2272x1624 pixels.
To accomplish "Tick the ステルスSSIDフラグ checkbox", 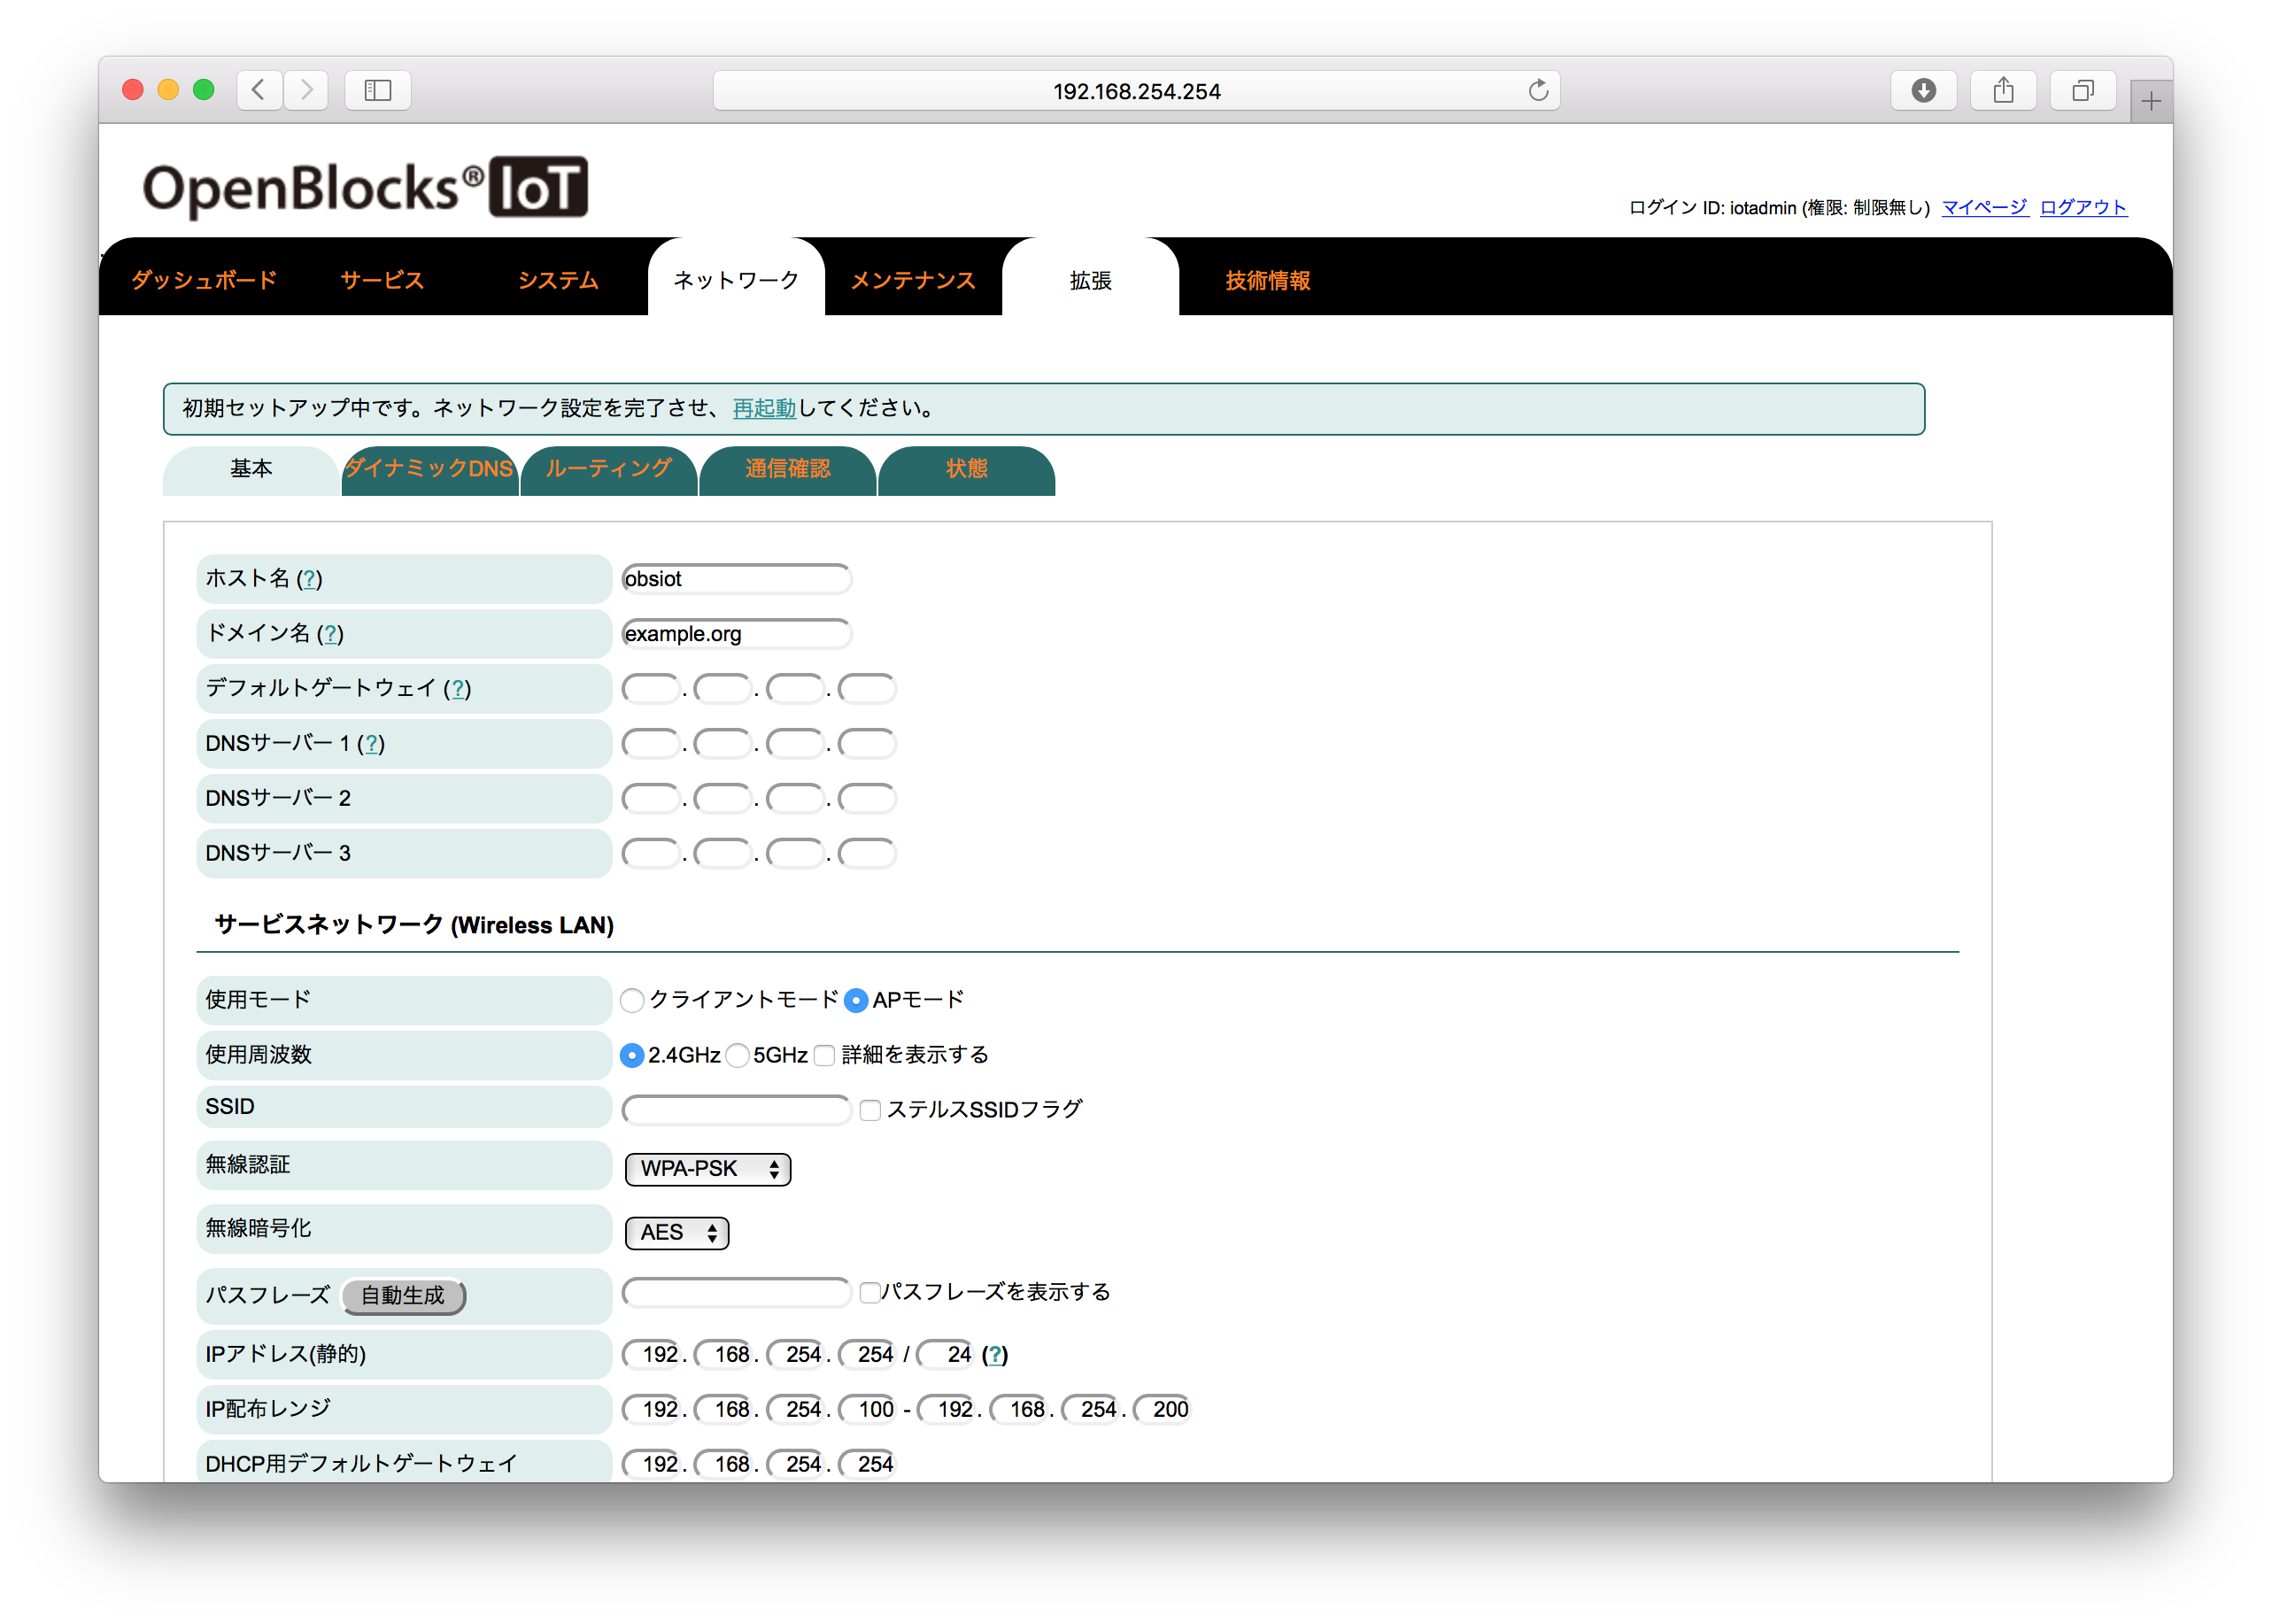I will tap(870, 1110).
